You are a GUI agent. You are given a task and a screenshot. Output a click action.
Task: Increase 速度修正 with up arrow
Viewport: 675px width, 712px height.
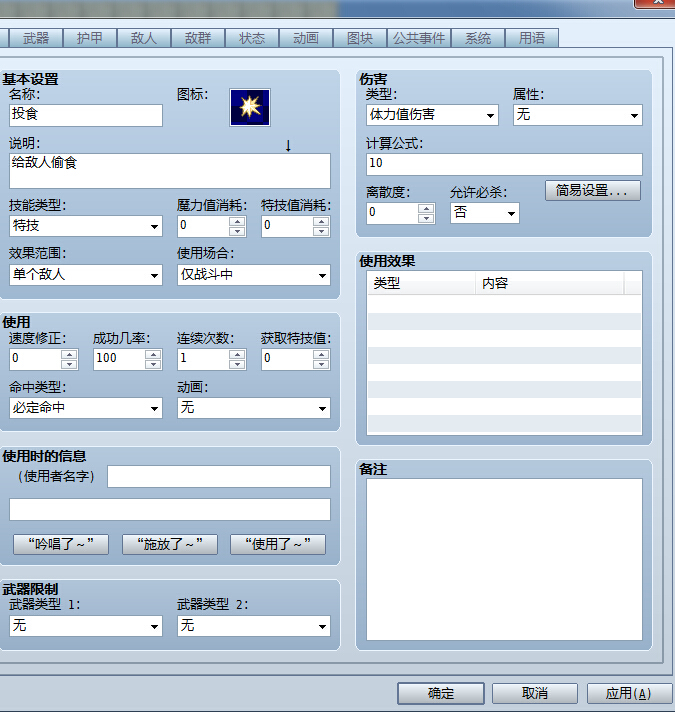[x=69, y=354]
